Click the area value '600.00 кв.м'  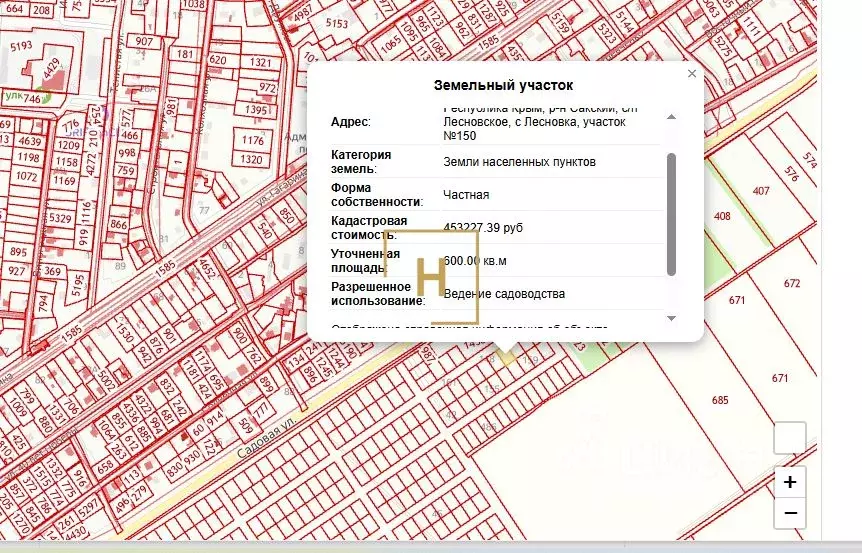(475, 261)
